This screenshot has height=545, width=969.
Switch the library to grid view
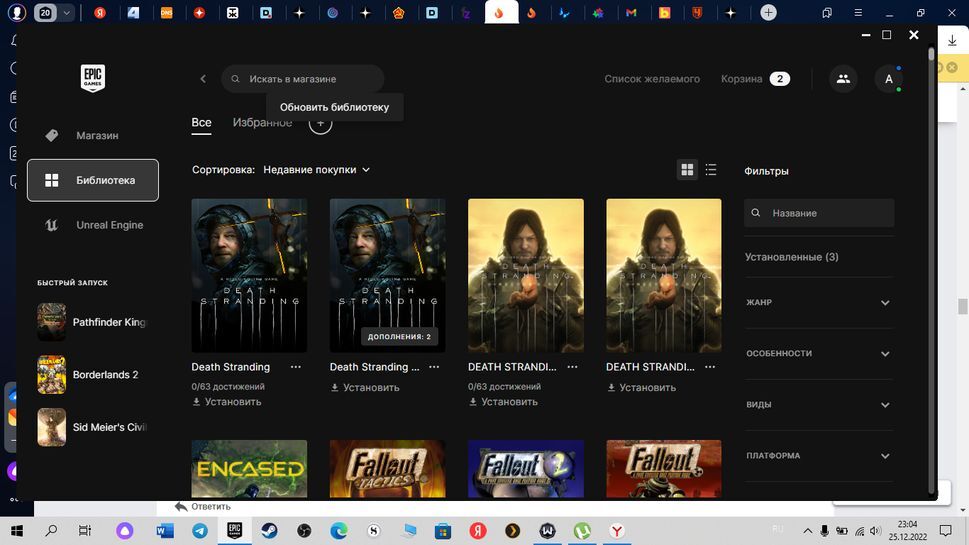point(687,170)
